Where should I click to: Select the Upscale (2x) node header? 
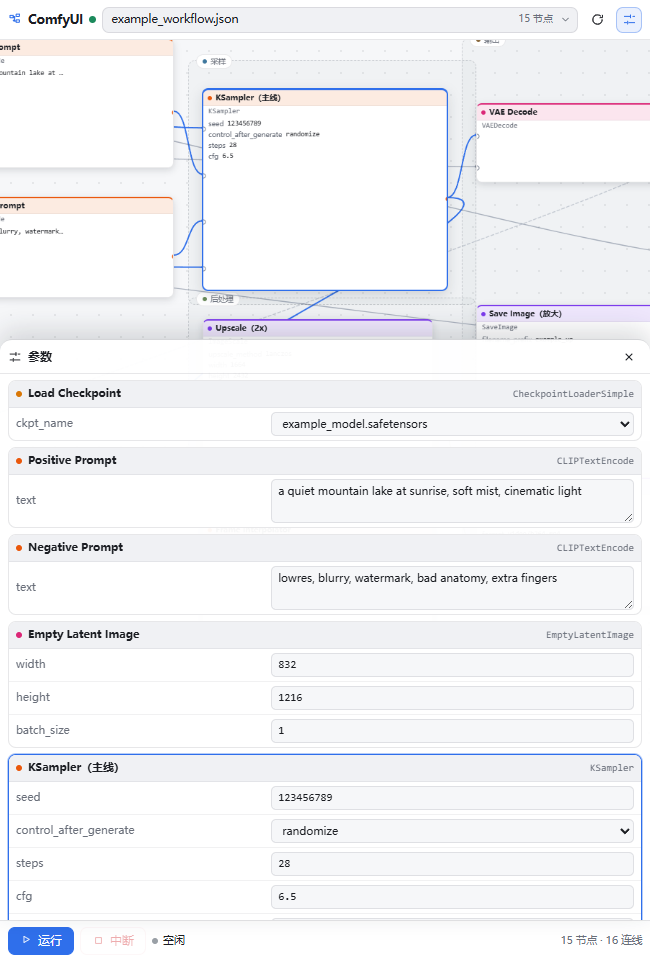click(x=318, y=328)
